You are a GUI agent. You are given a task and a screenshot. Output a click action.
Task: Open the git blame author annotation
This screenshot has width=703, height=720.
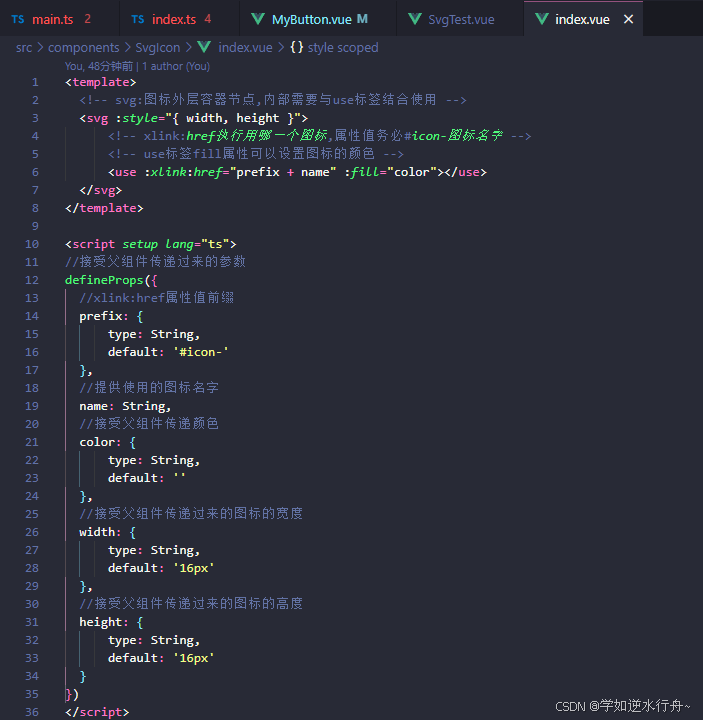tap(137, 66)
